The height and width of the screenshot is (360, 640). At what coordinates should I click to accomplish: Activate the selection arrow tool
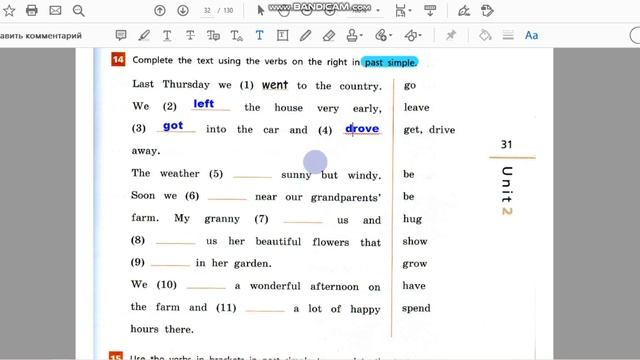260,11
